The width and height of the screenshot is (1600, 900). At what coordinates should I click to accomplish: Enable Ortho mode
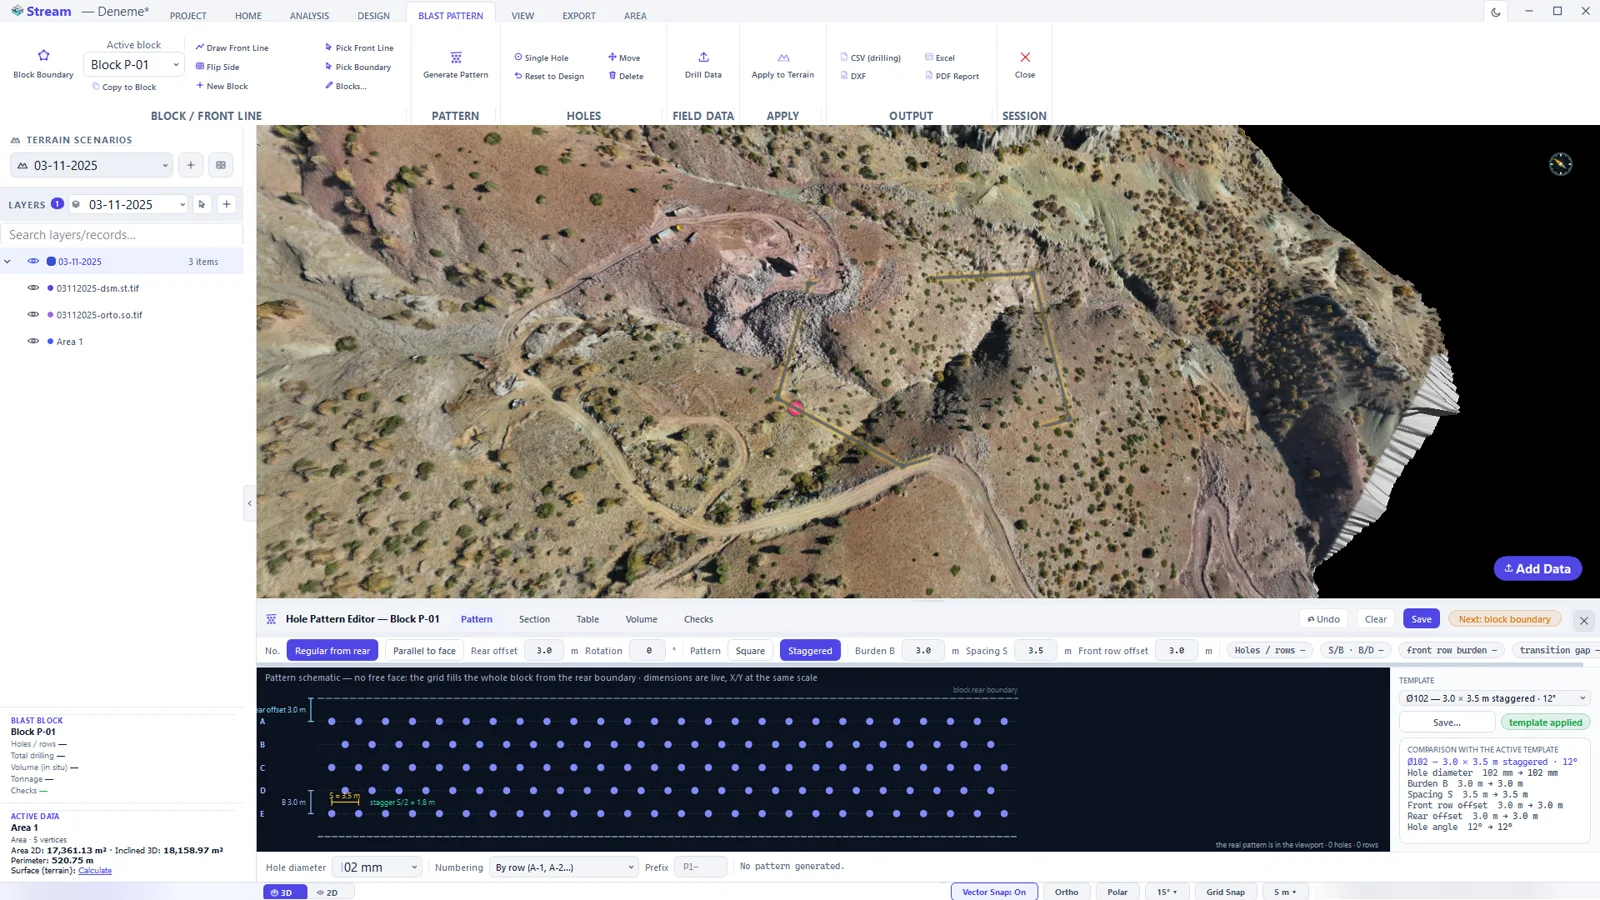tap(1066, 892)
